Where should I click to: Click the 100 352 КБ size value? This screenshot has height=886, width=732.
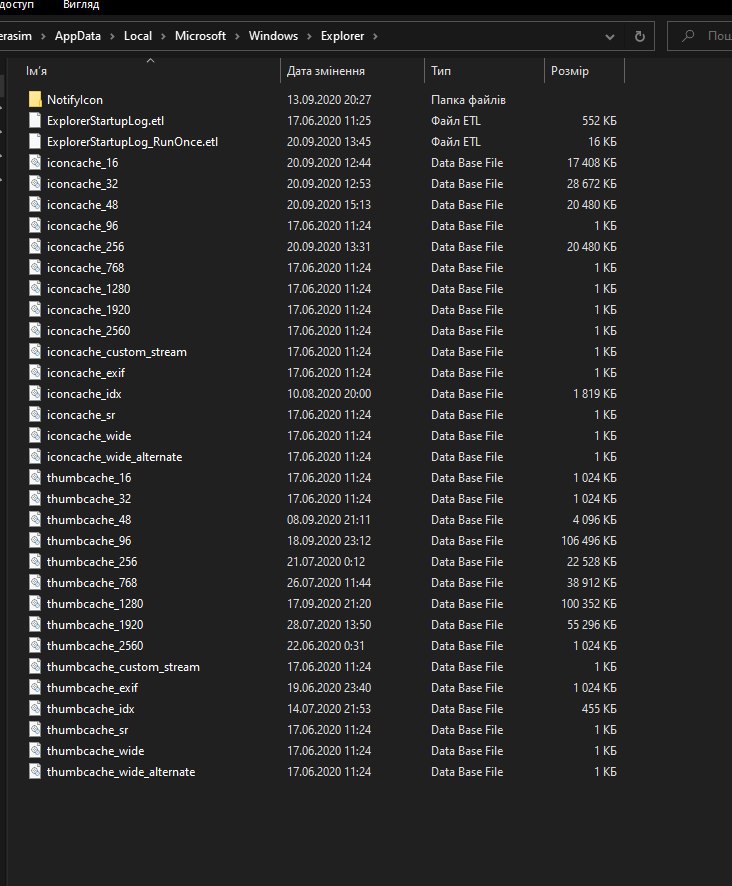pos(588,604)
